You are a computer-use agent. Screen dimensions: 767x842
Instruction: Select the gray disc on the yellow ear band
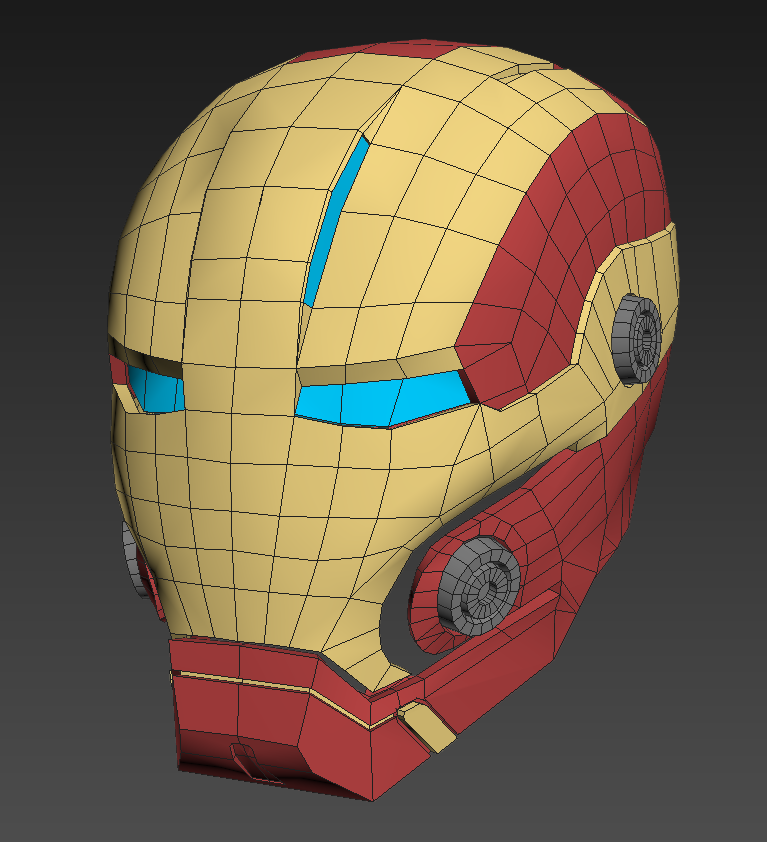click(637, 338)
